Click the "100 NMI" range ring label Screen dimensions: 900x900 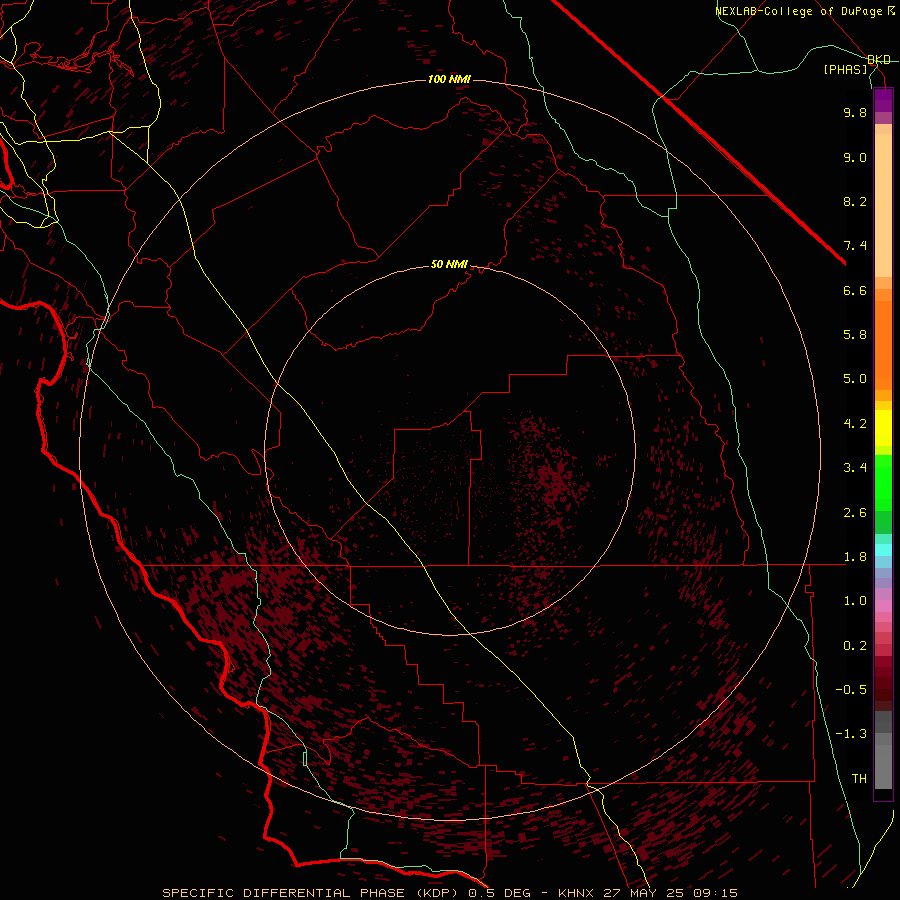[x=449, y=79]
